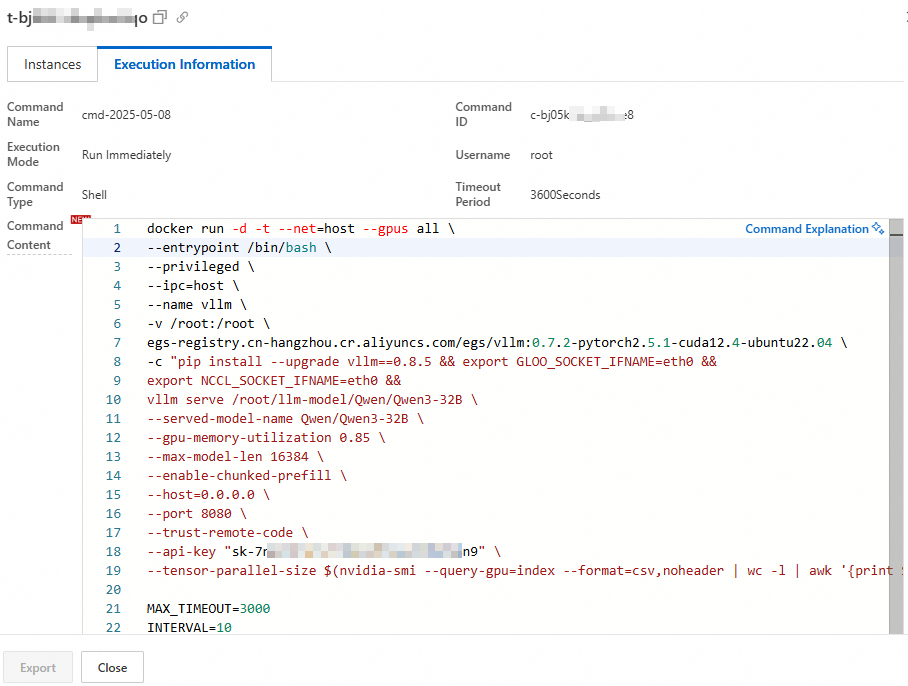Click the Username value root
Viewport: 908px width, 686px height.
click(x=541, y=155)
